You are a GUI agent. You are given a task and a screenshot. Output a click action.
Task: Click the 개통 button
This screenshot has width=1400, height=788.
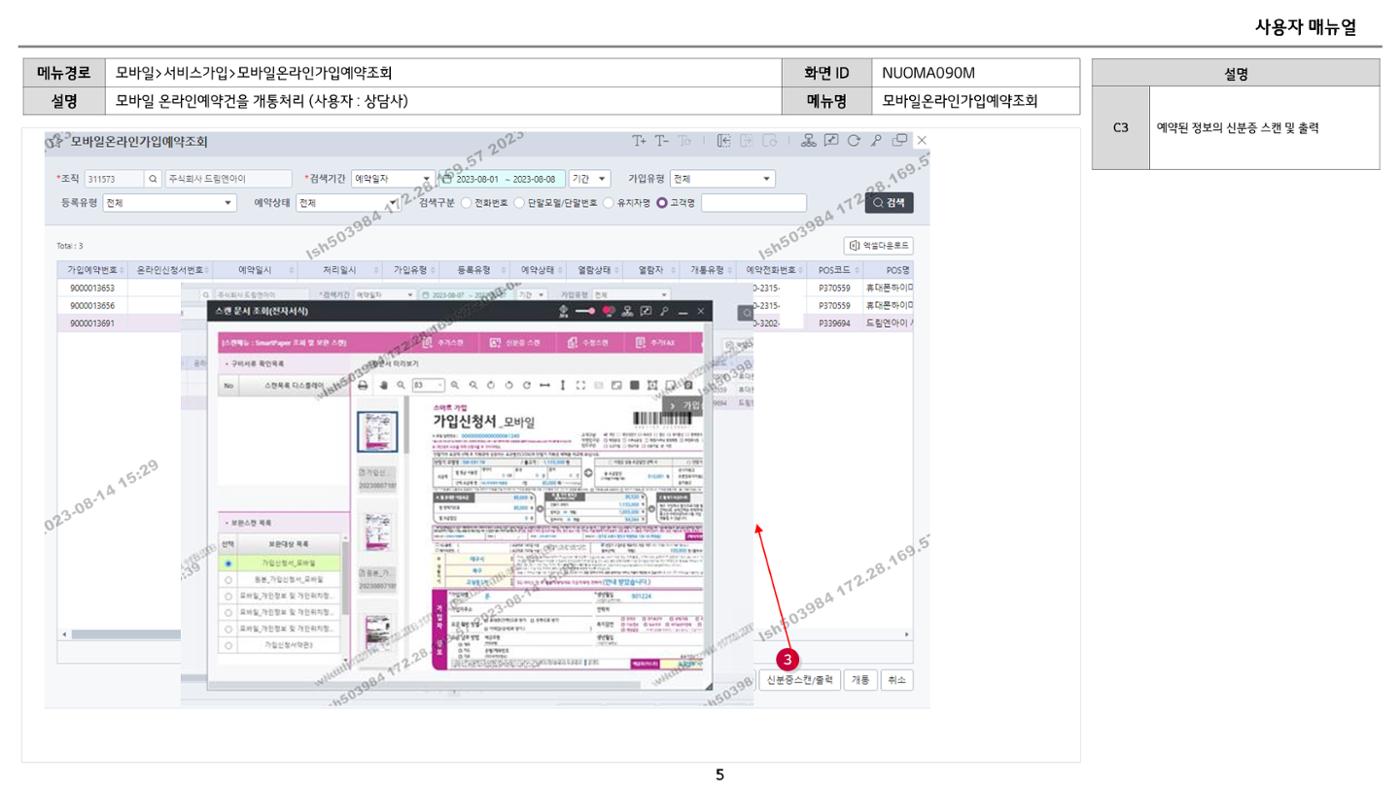[860, 679]
